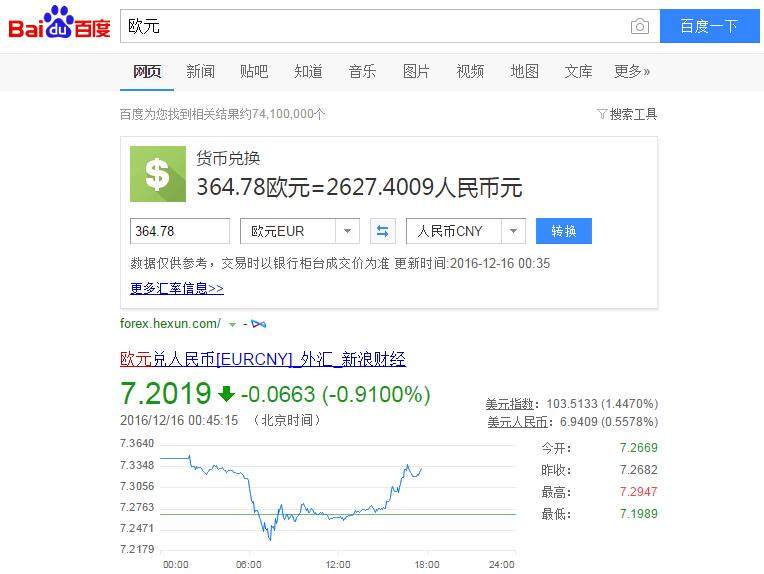Viewport: 764px width, 574px height.
Task: Click the result count text 74,100,000个
Action: click(x=288, y=114)
